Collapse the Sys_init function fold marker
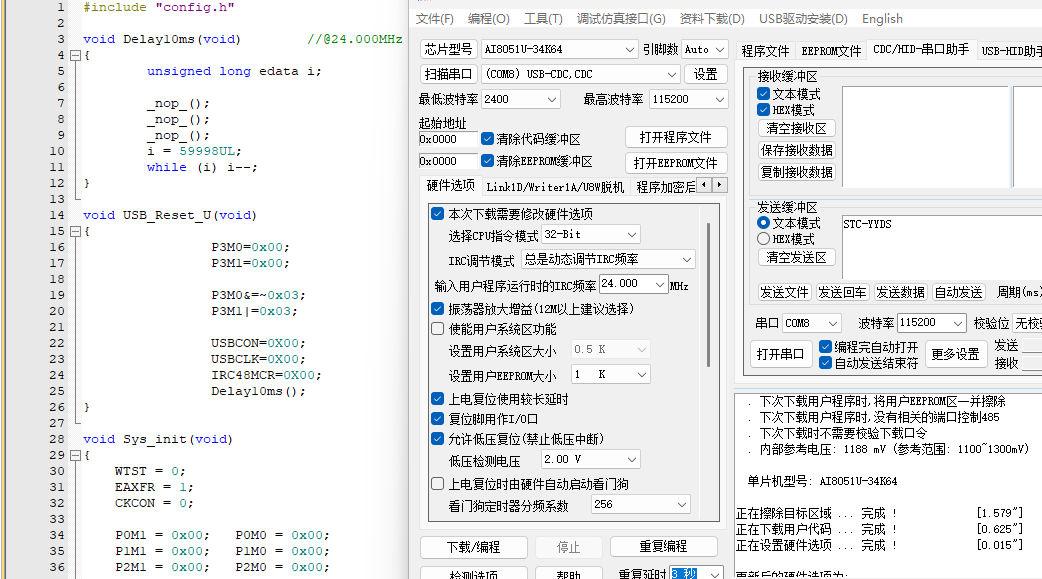The image size is (1042, 579). (x=75, y=455)
